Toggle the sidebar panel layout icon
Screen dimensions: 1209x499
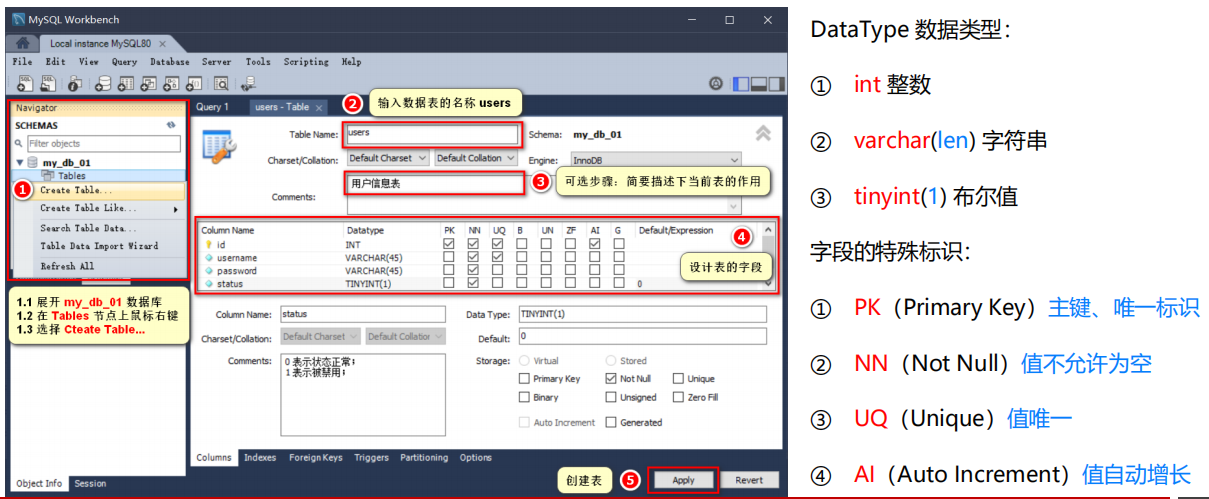pyautogui.click(x=741, y=84)
